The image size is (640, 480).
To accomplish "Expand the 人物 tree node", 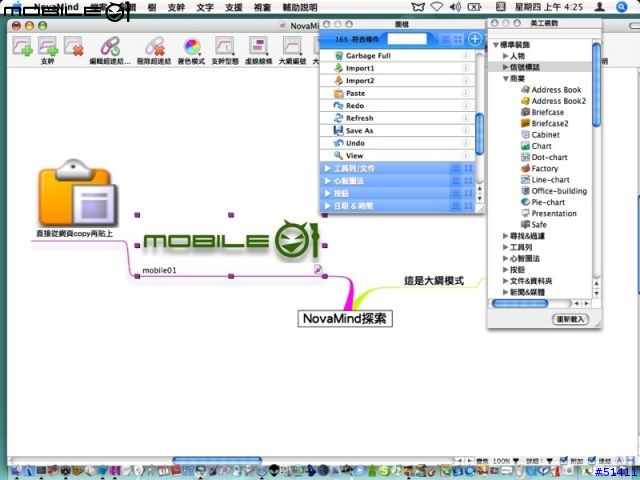I will [506, 56].
